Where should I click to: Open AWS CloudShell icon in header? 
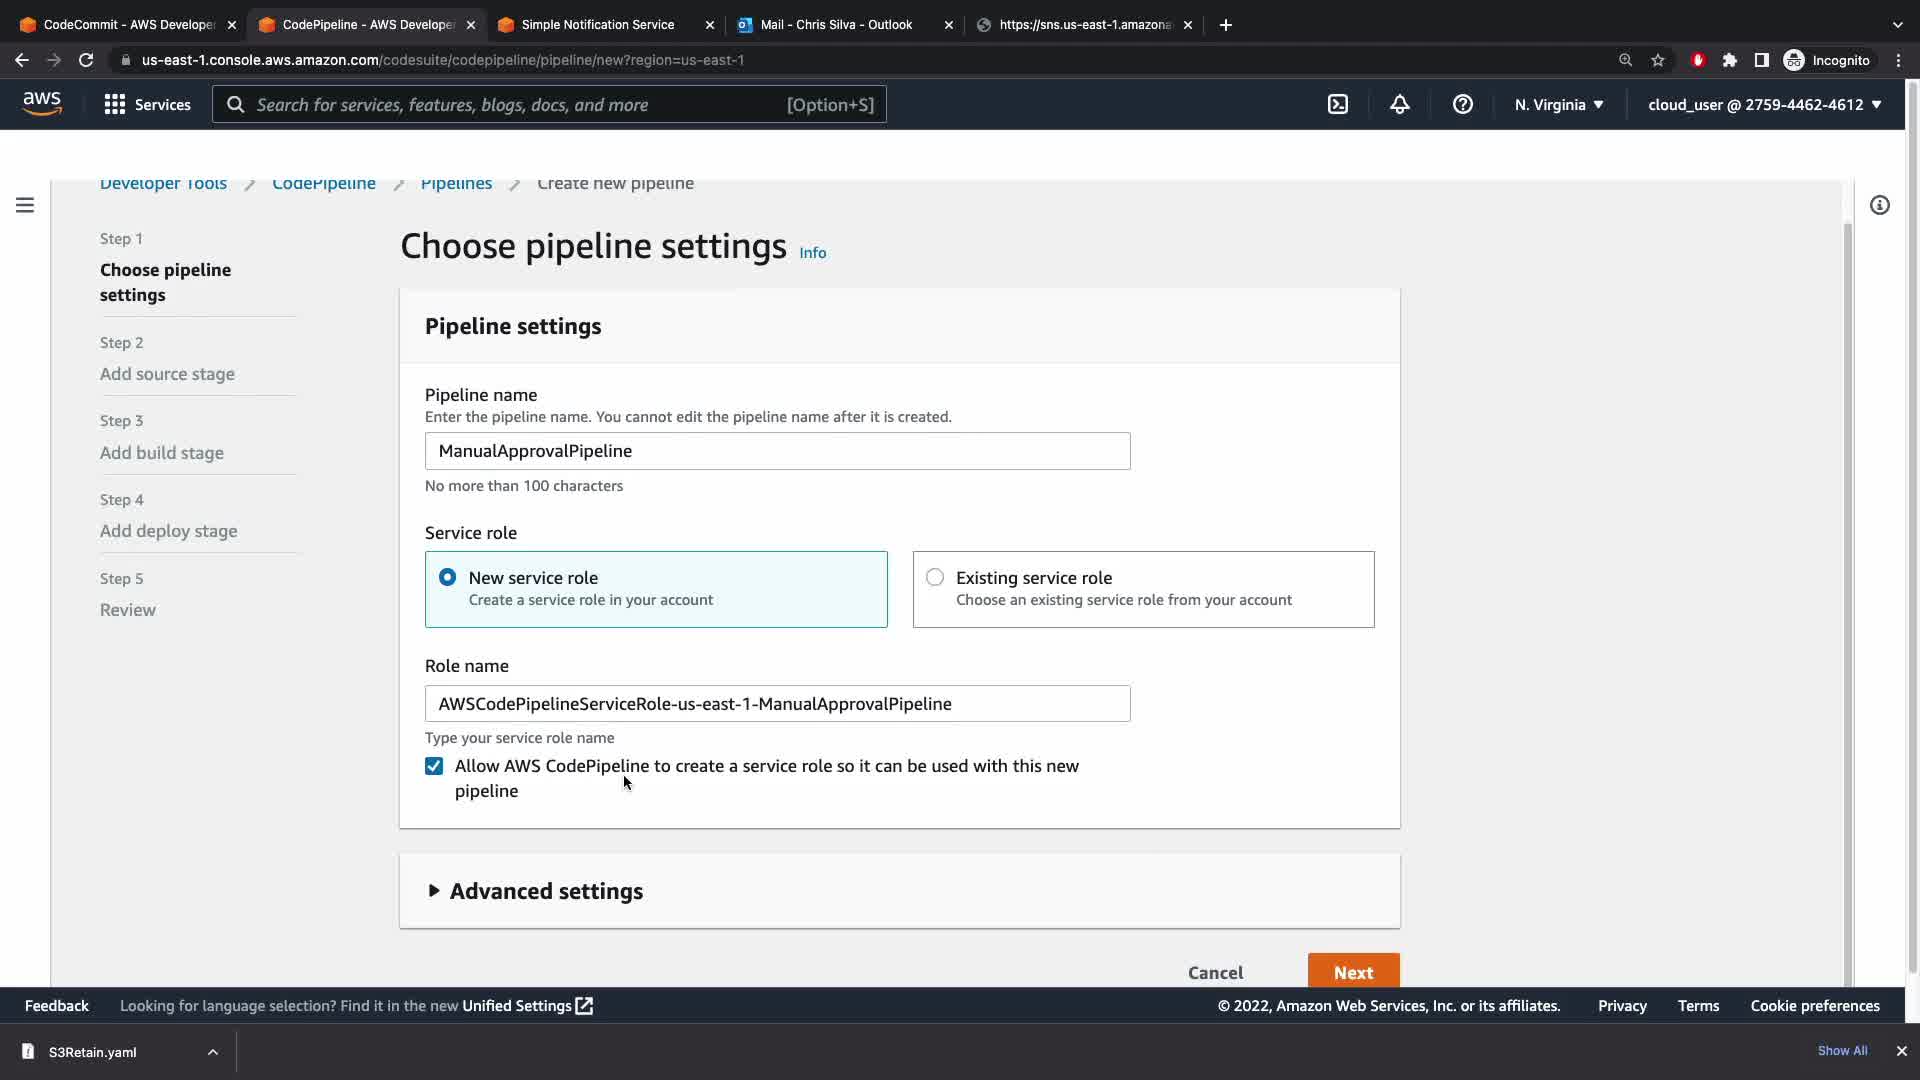tap(1338, 104)
